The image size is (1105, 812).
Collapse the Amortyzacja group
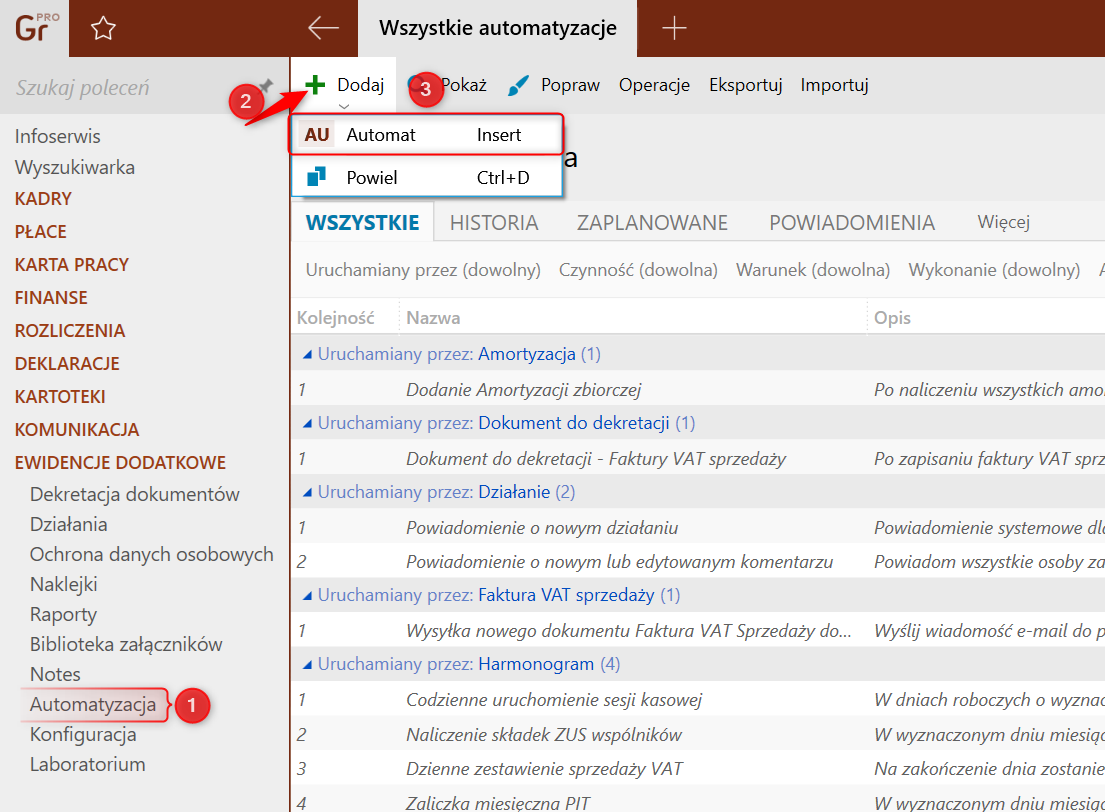[x=308, y=354]
